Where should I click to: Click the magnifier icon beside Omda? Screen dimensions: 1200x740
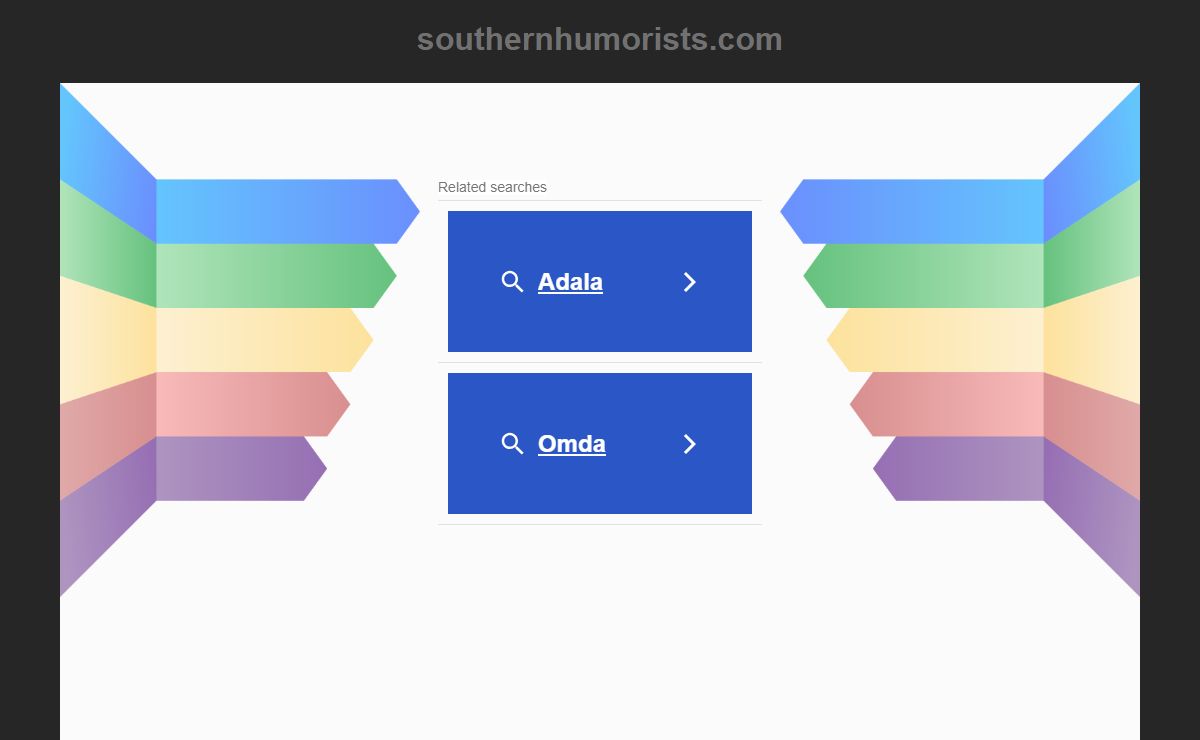(x=512, y=444)
